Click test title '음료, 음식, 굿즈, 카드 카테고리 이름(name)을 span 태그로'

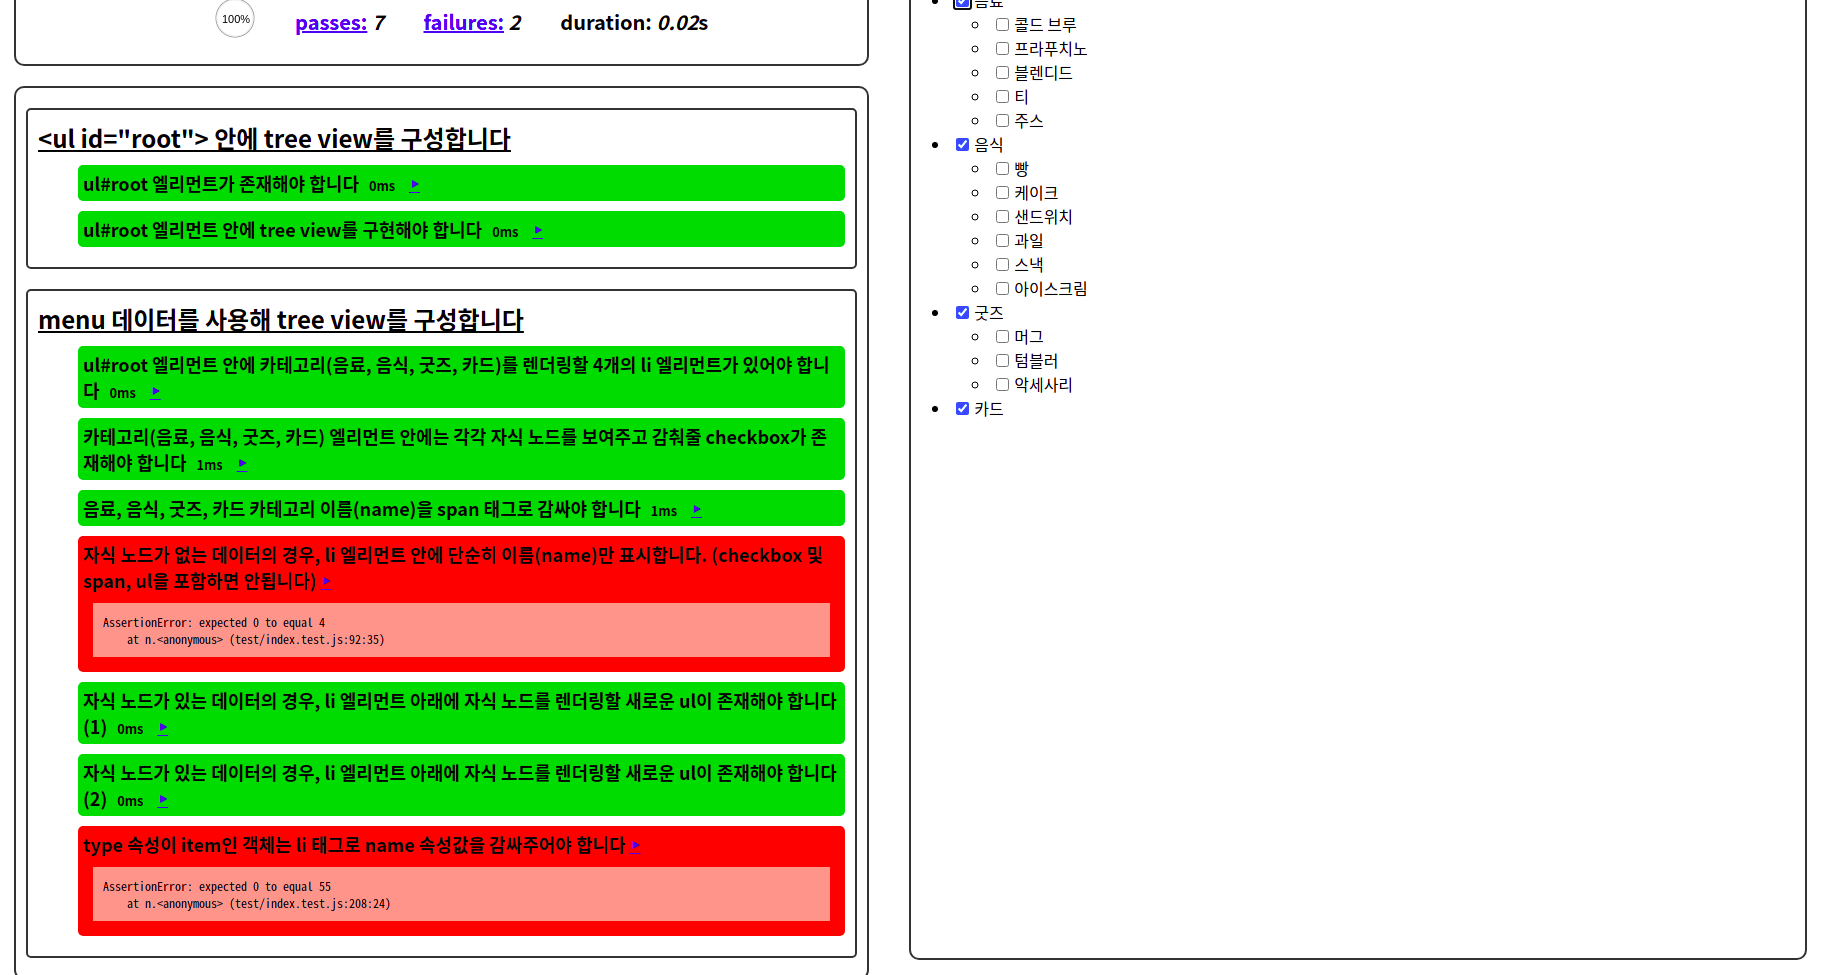coord(362,509)
